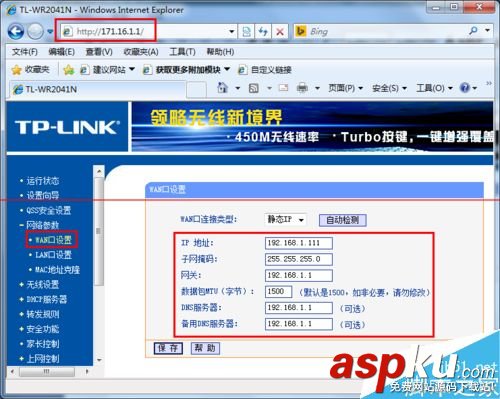This screenshot has height=399, width=500.
Task: Open the search provider dropdown arrow
Action: pyautogui.click(x=488, y=30)
